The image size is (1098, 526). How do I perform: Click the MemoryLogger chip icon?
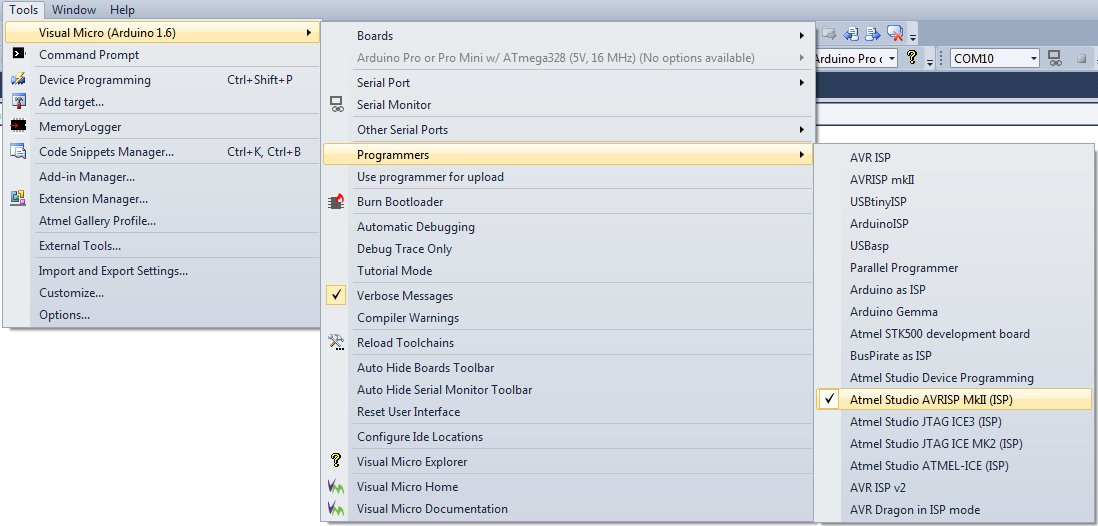pos(19,126)
